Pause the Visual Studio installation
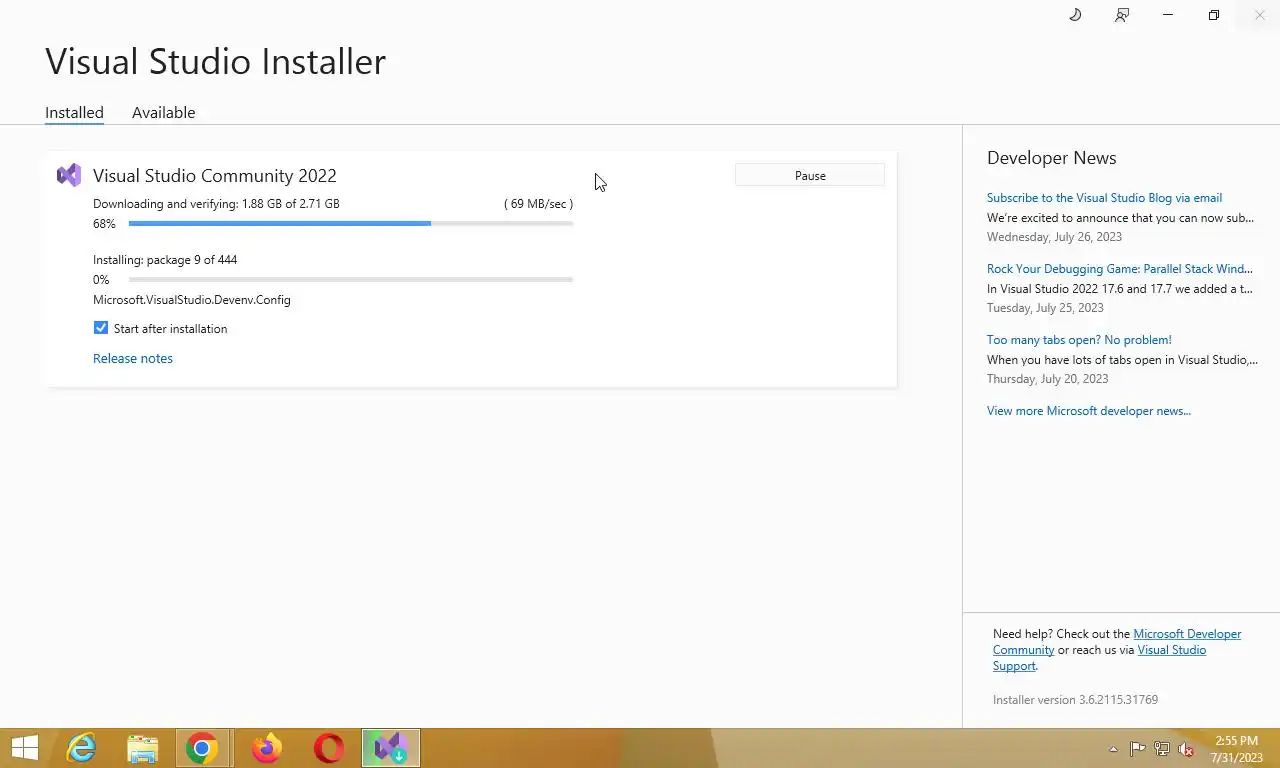 pos(810,175)
